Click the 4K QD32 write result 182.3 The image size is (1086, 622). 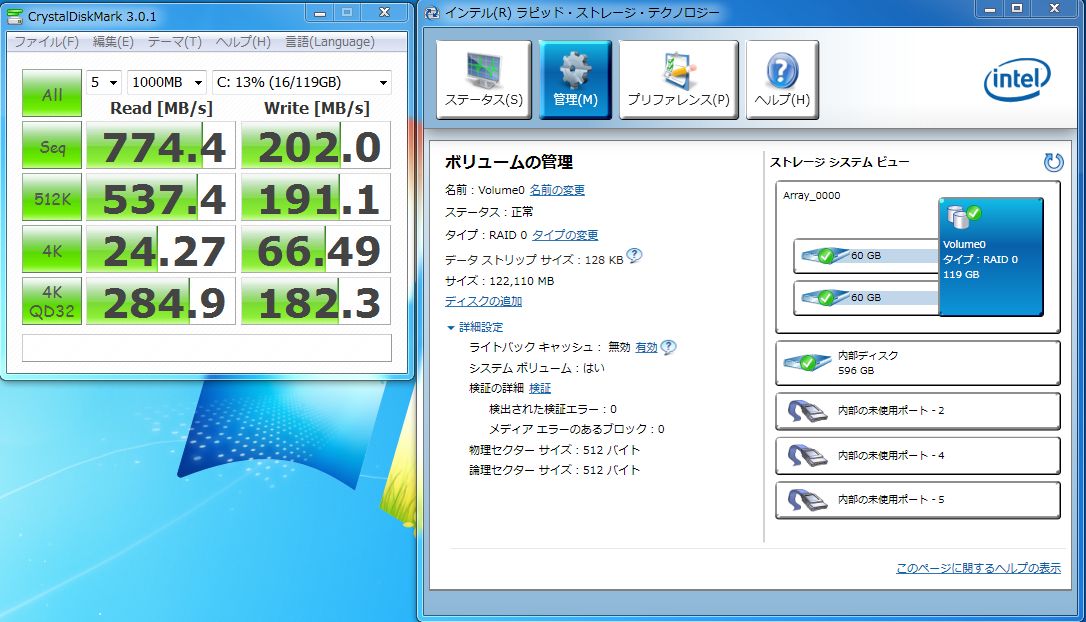tap(316, 301)
